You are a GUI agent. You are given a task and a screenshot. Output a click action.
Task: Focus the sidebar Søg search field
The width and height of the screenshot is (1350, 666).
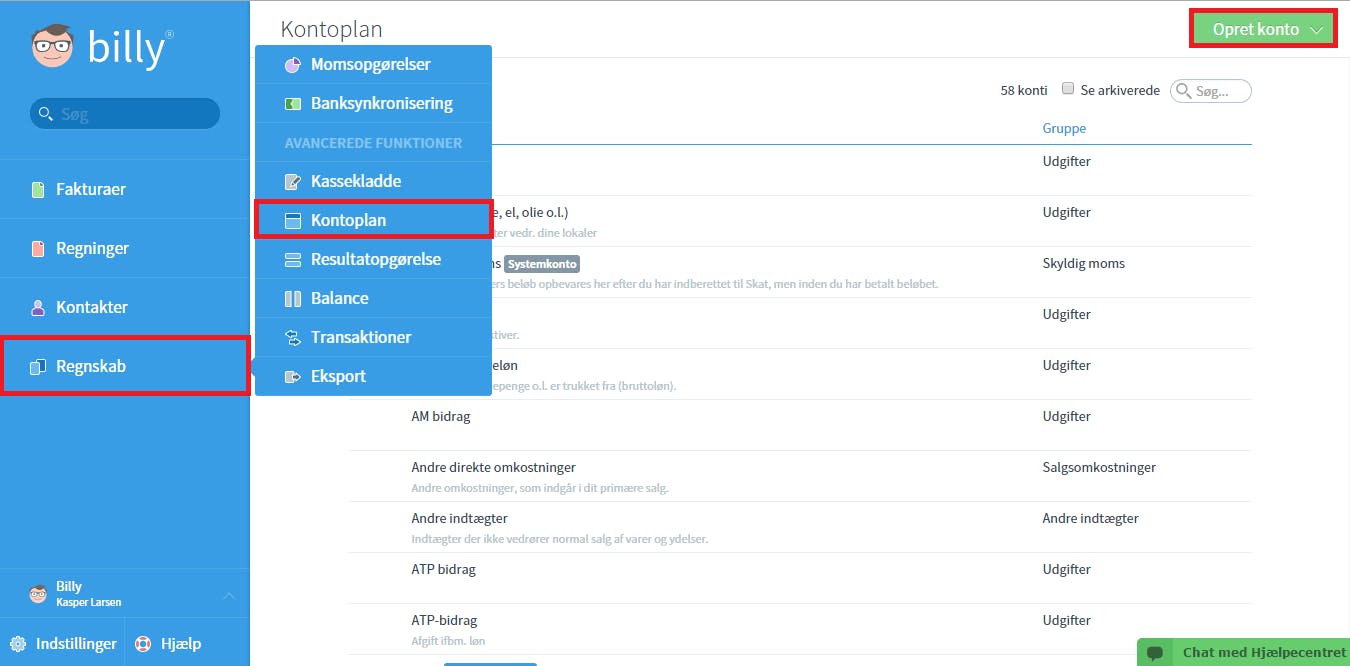[125, 114]
